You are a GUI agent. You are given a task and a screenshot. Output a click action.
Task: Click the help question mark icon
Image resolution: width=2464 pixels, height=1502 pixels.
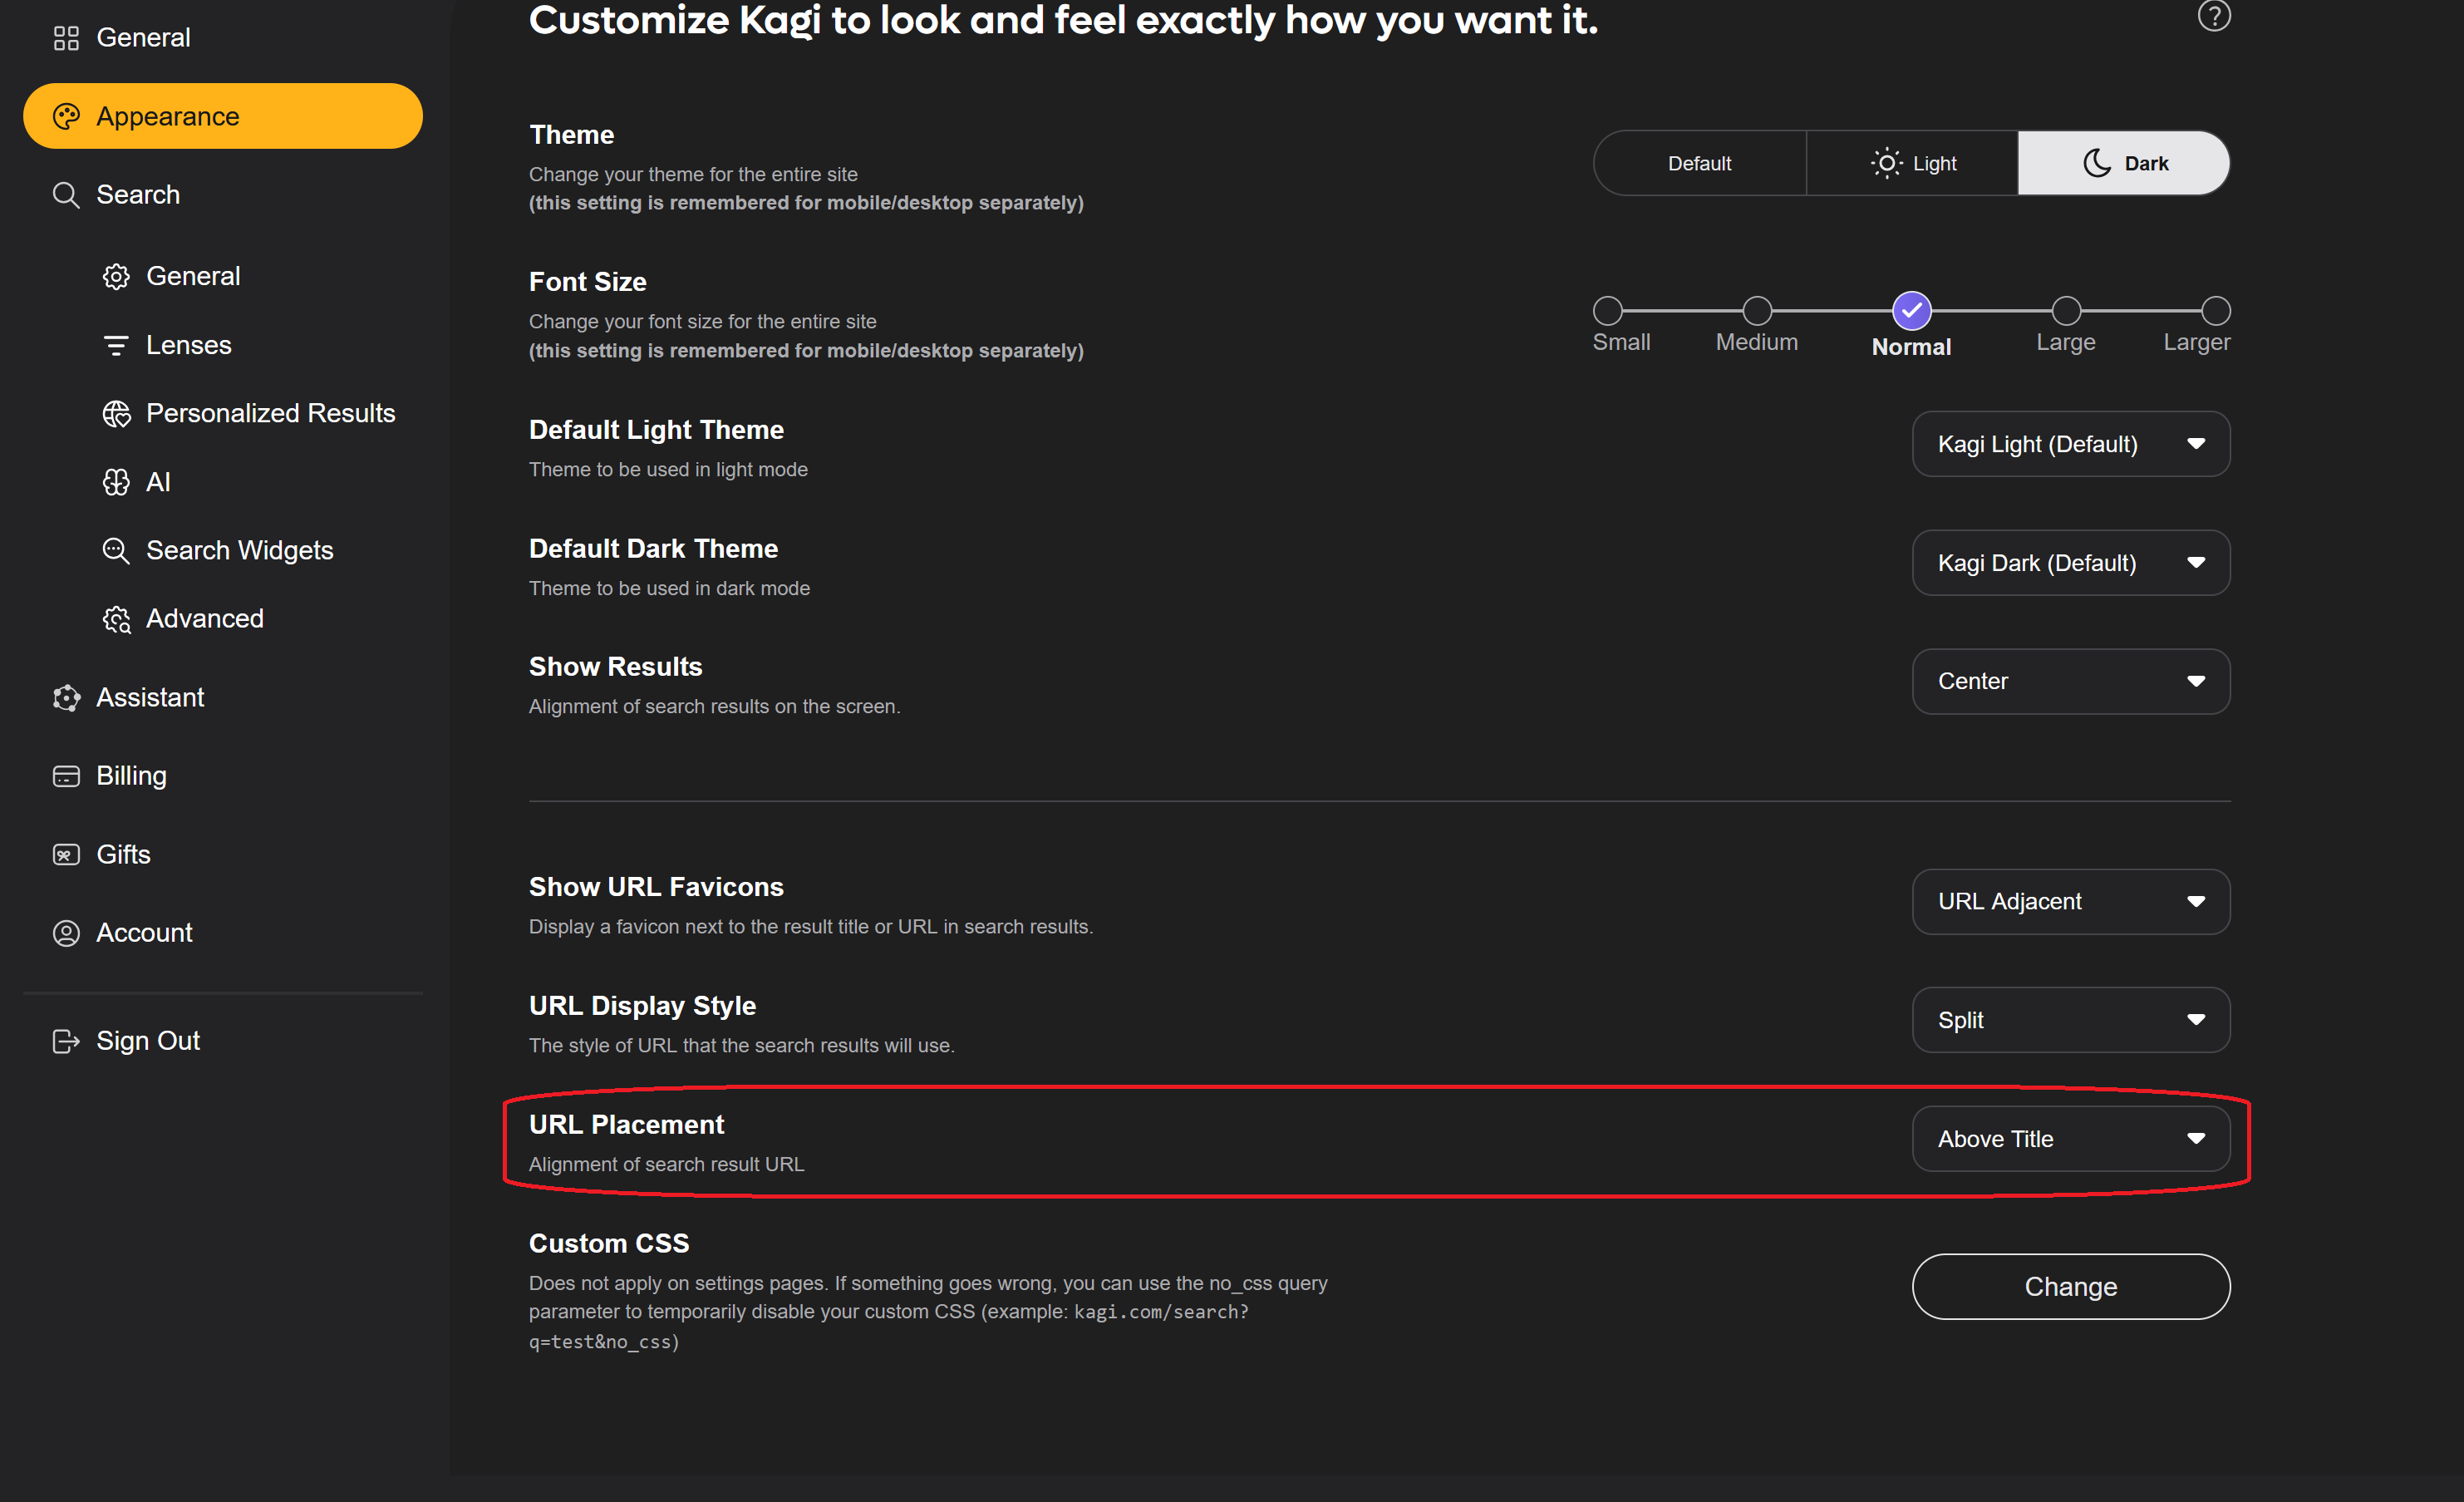pyautogui.click(x=2213, y=16)
